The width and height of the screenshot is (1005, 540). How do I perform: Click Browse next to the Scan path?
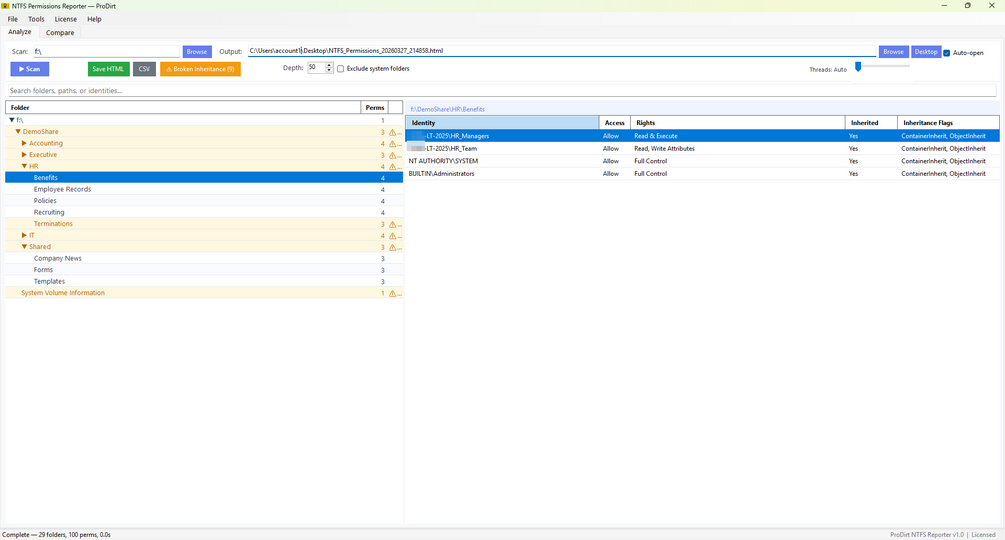click(x=197, y=51)
